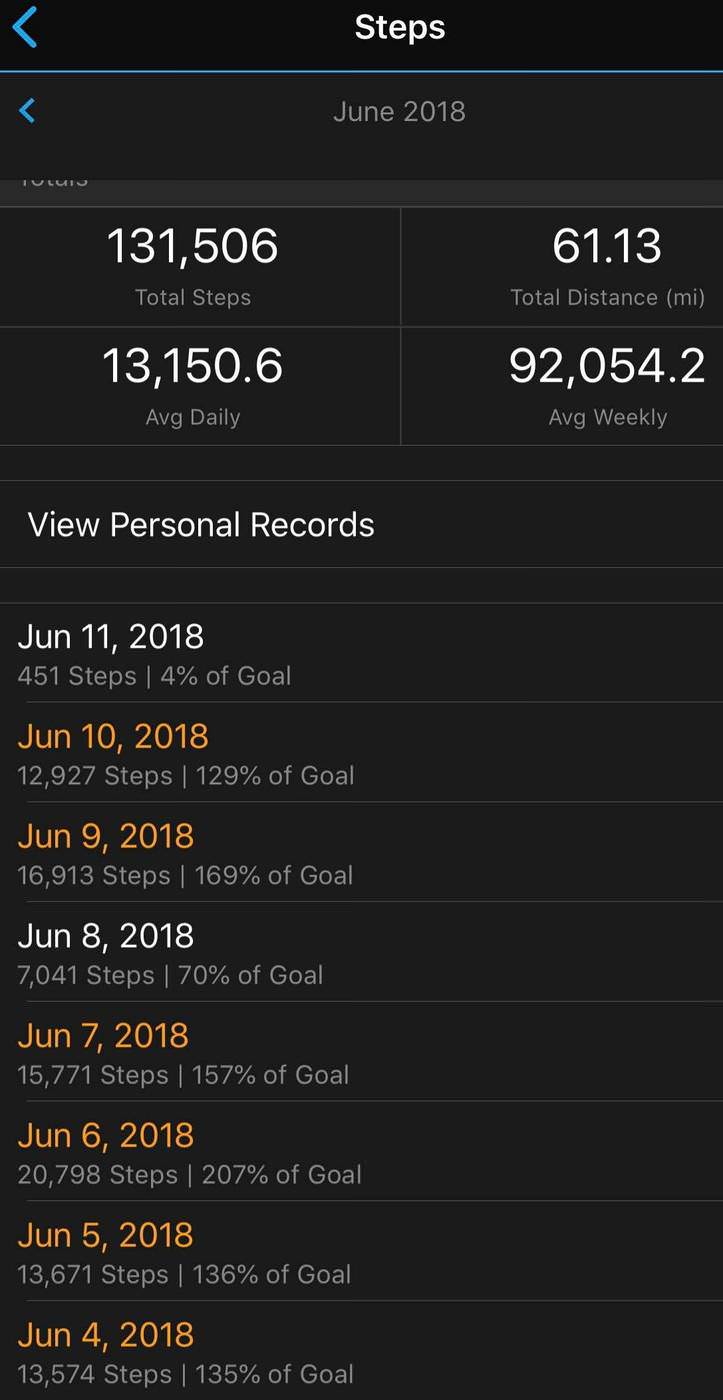Tap the 7,041 Steps row
The image size is (723, 1400).
click(361, 952)
